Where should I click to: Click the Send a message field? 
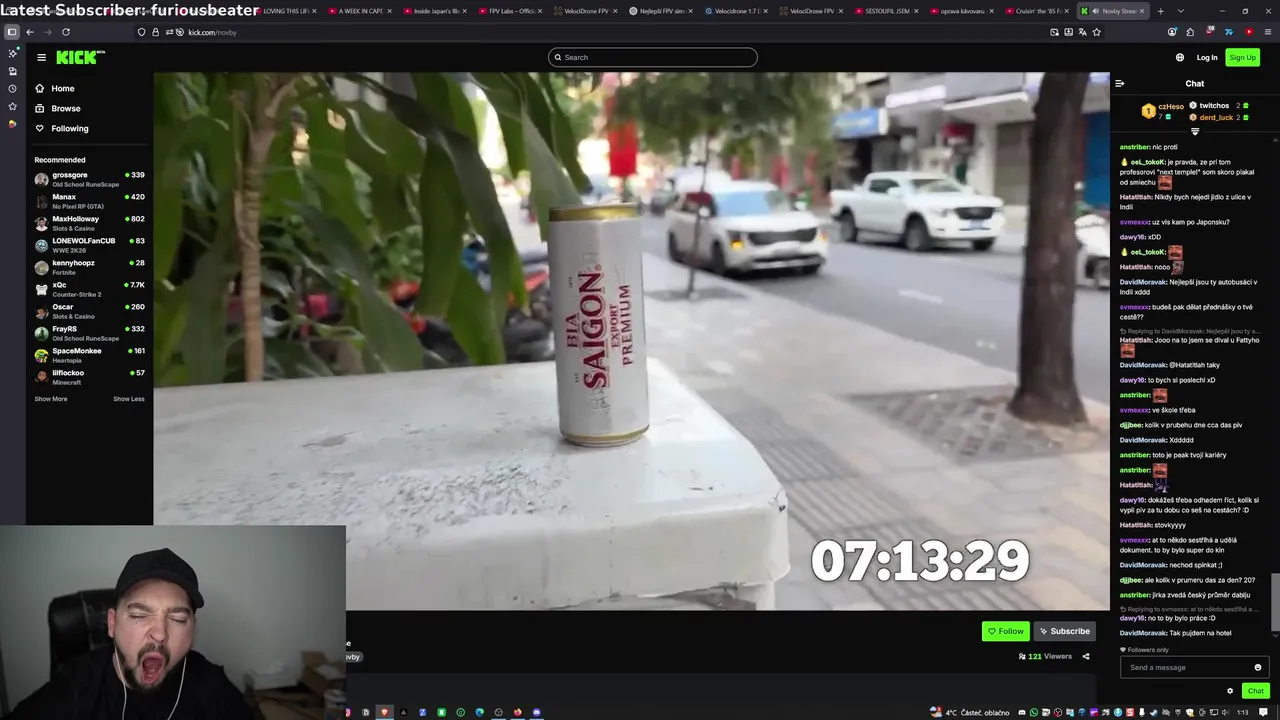(x=1187, y=667)
